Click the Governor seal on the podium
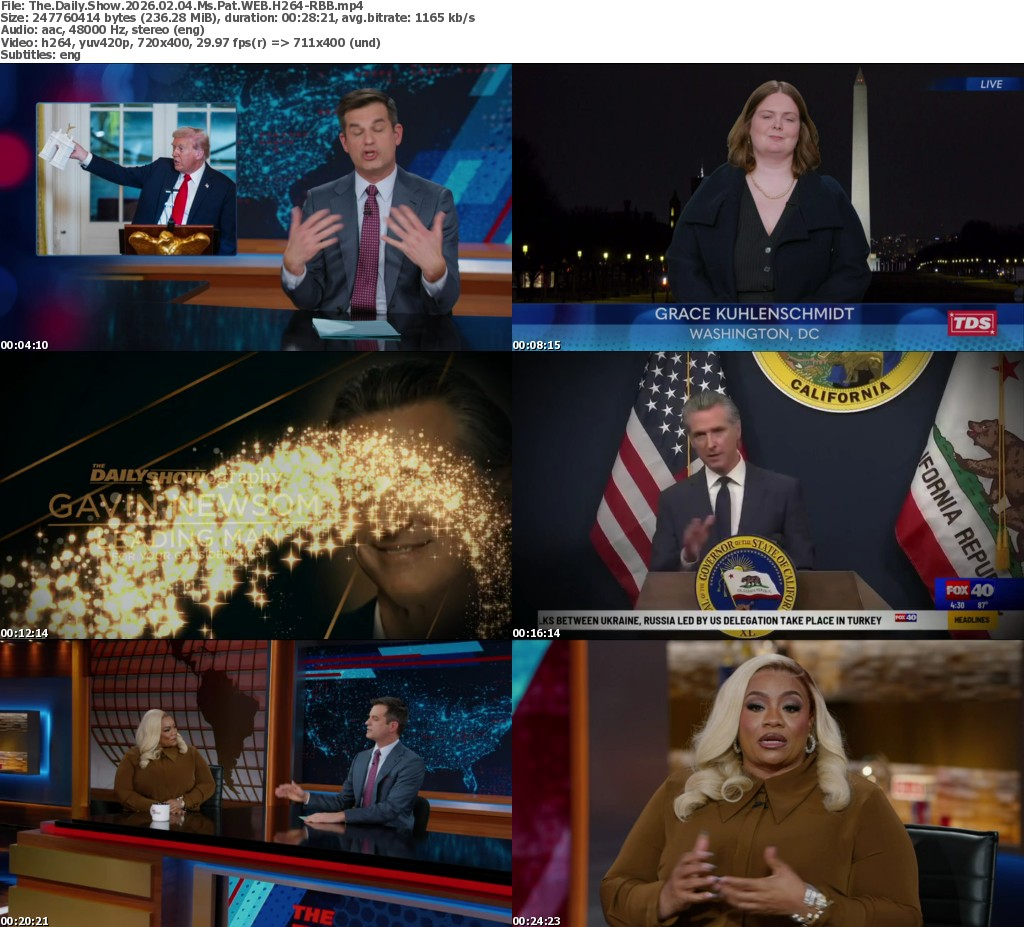This screenshot has height=927, width=1024. click(x=745, y=585)
